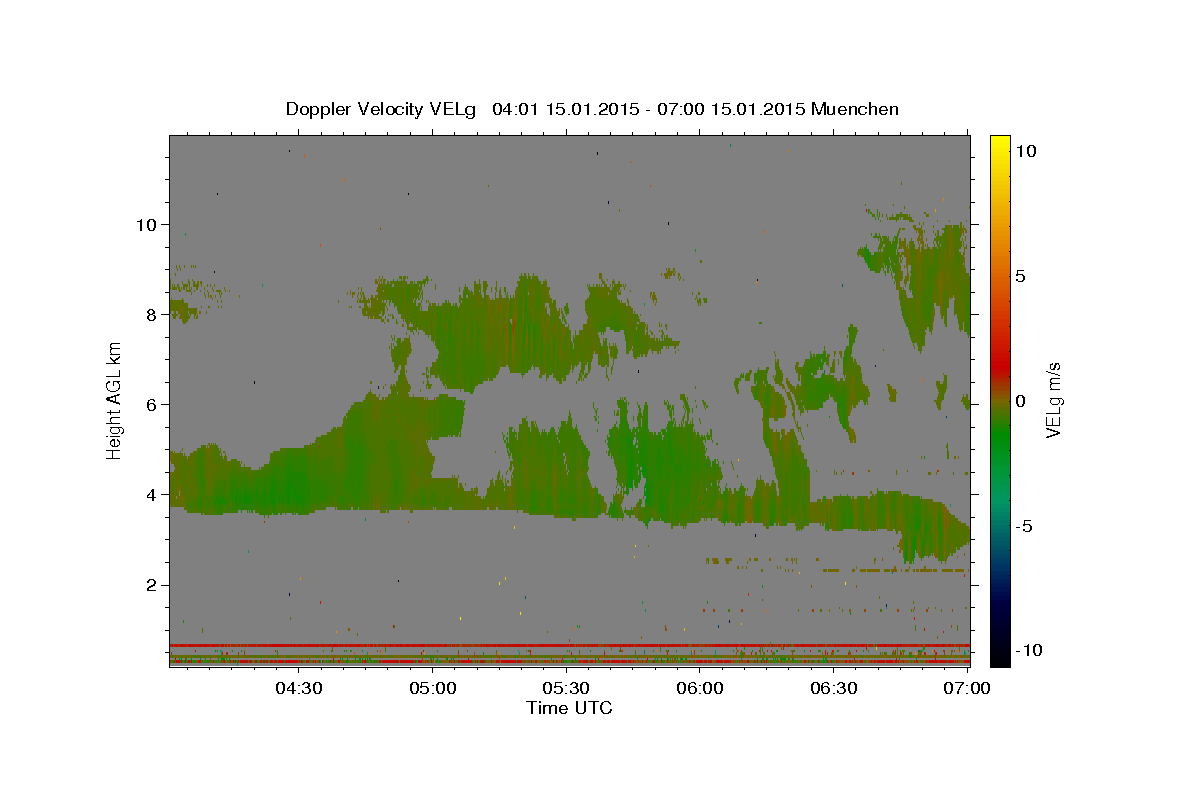Screen dimensions: 1200x800
Task: Click the plot title starting 'Doppler Velocity VELg'
Action: click(x=592, y=109)
